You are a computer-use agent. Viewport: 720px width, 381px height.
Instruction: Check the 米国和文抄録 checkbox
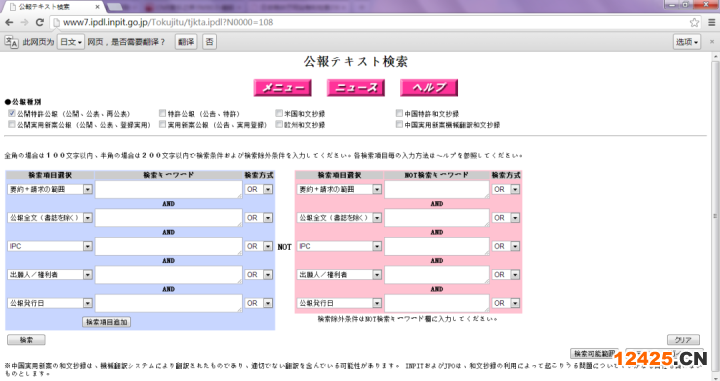(x=279, y=113)
